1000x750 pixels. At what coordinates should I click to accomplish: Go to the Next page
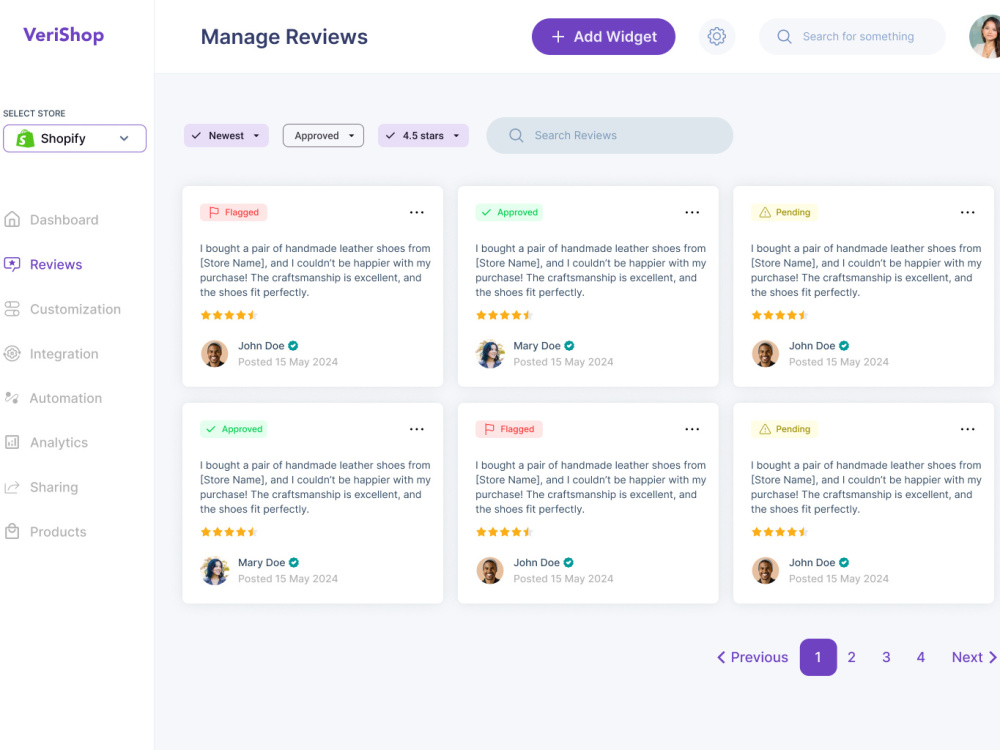coord(974,657)
